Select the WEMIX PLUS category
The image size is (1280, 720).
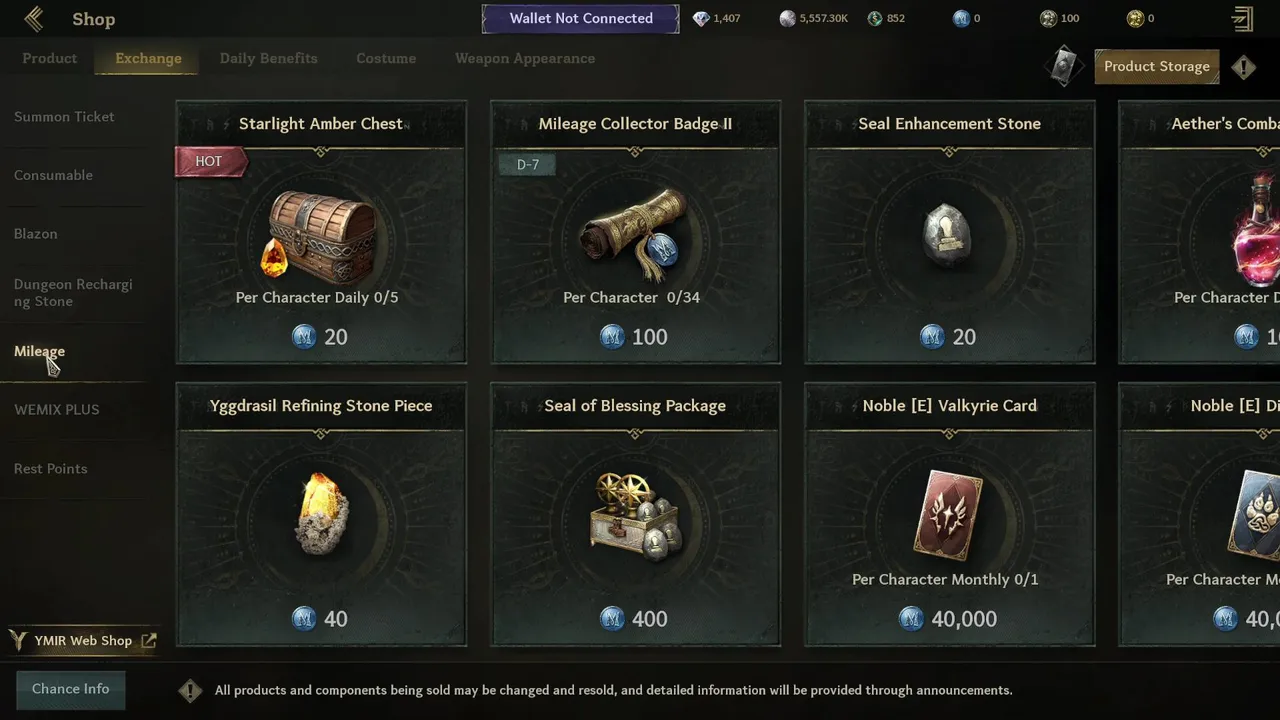57,410
